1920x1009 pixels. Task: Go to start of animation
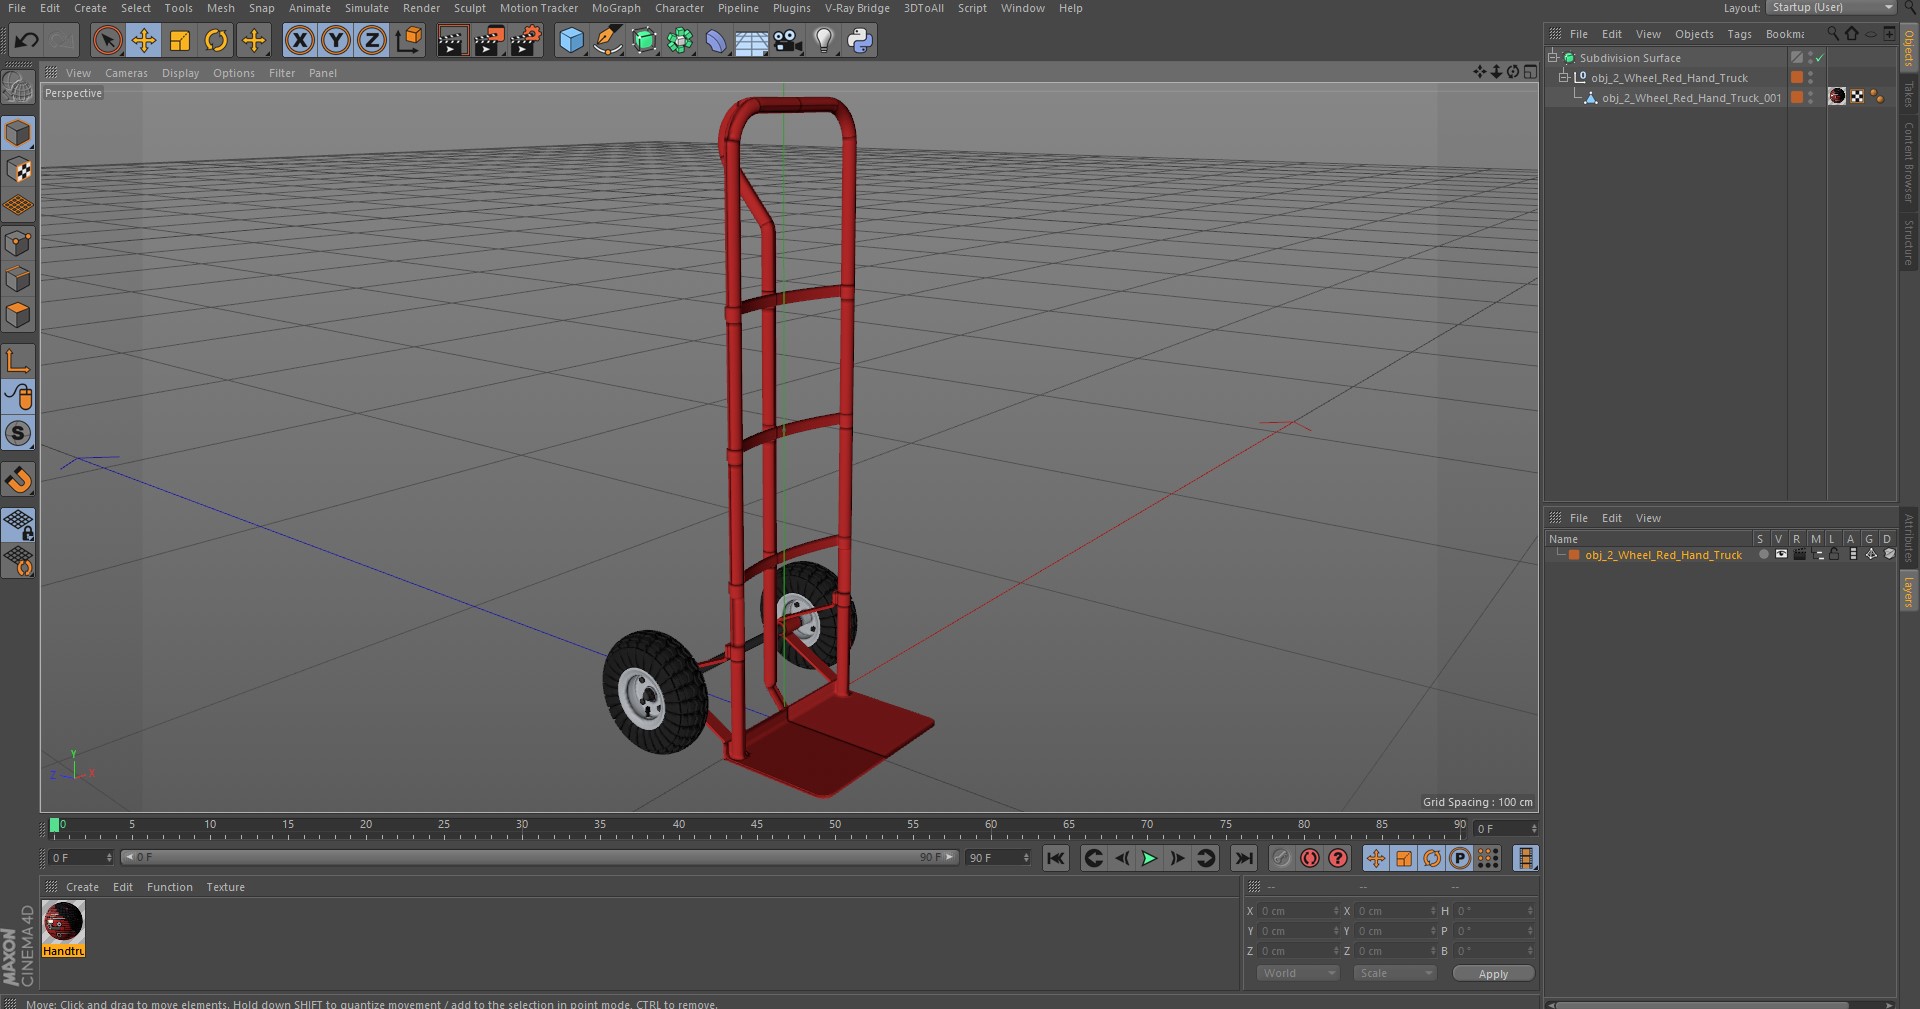coord(1056,858)
